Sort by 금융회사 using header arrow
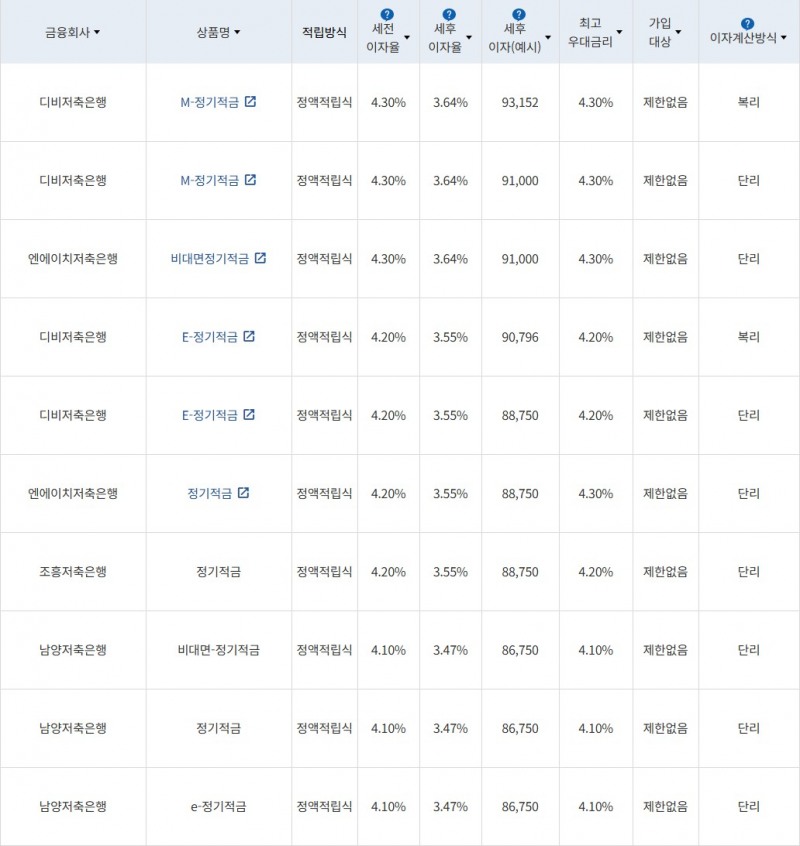Screen dimensions: 800x846 [97, 33]
